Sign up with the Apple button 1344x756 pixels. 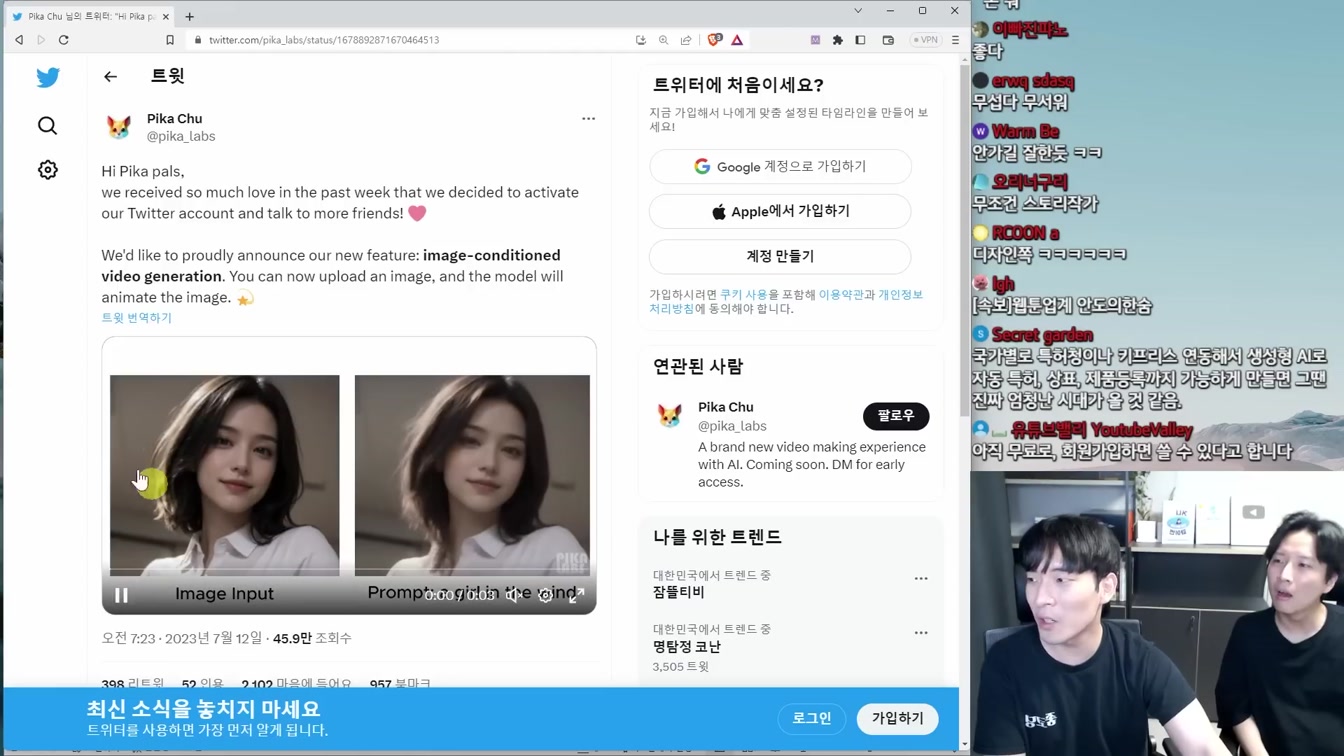[x=780, y=212]
